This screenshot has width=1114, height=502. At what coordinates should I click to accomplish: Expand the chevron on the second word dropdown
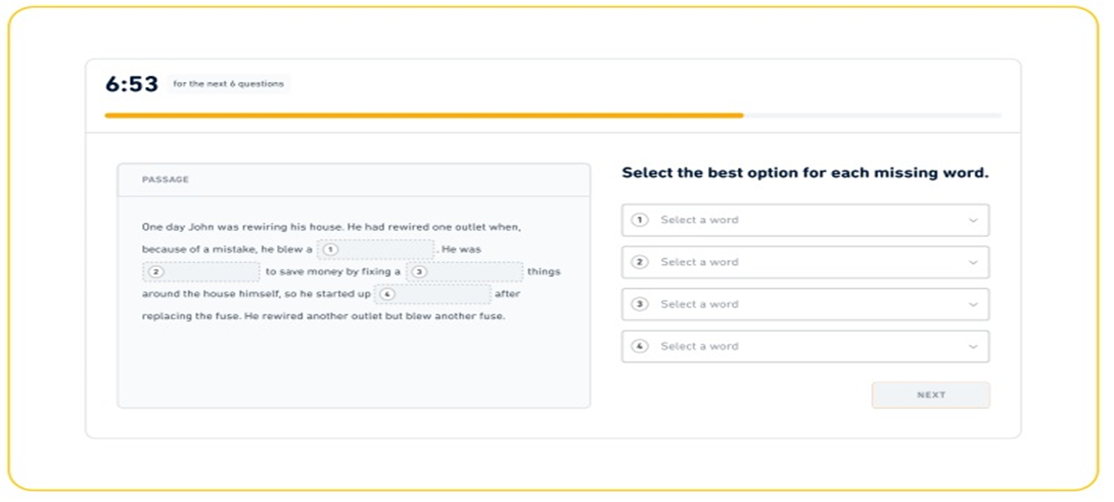[x=973, y=263]
